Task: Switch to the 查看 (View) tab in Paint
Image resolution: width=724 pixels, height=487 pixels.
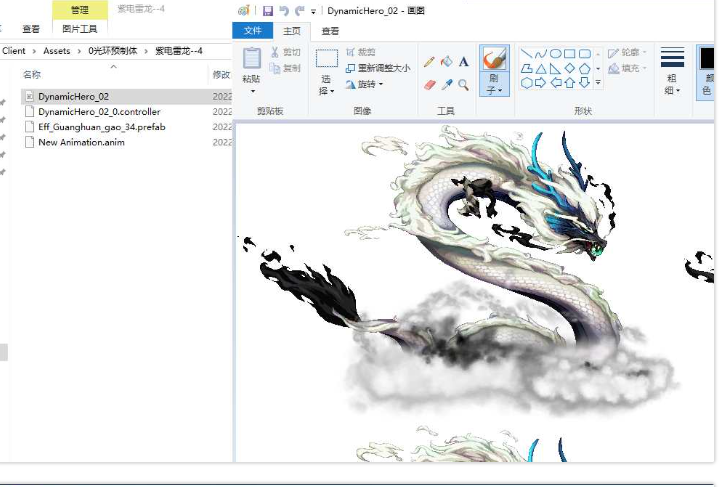Action: coord(329,31)
